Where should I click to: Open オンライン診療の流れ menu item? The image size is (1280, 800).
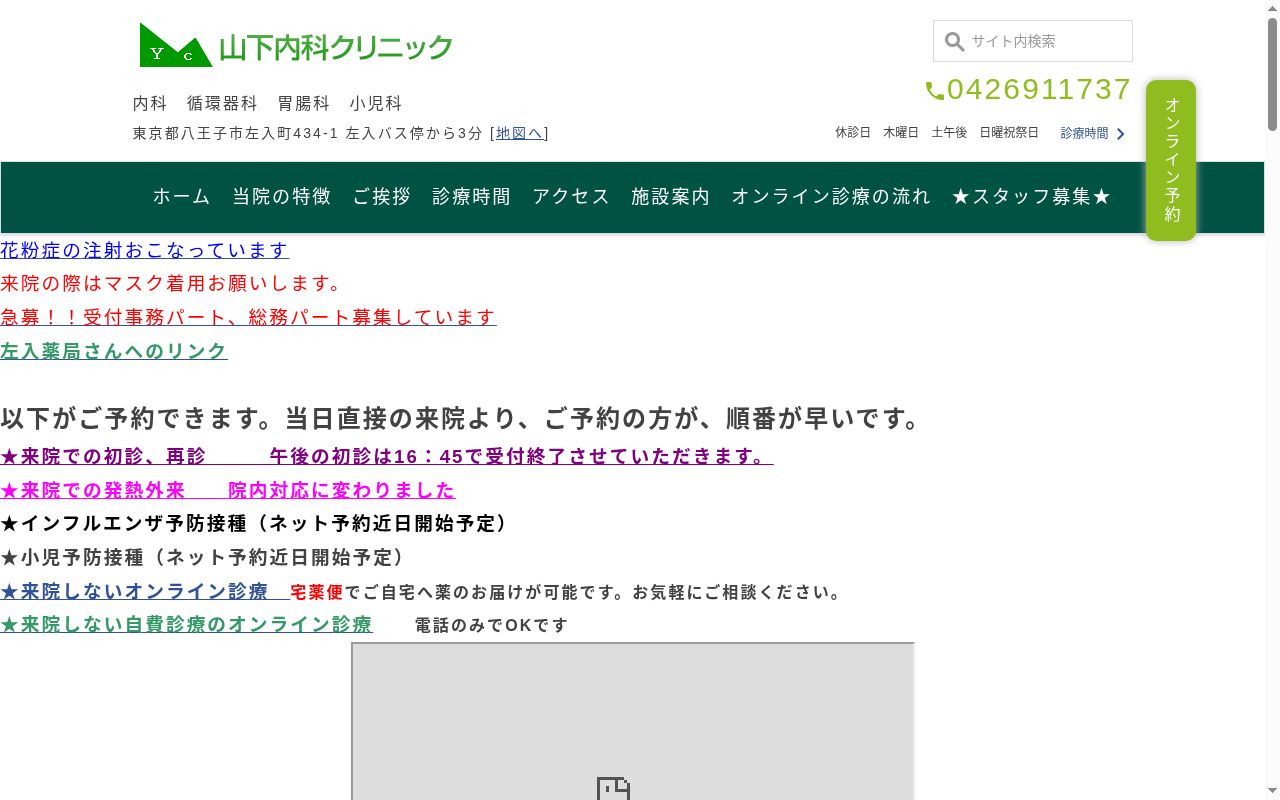[831, 197]
